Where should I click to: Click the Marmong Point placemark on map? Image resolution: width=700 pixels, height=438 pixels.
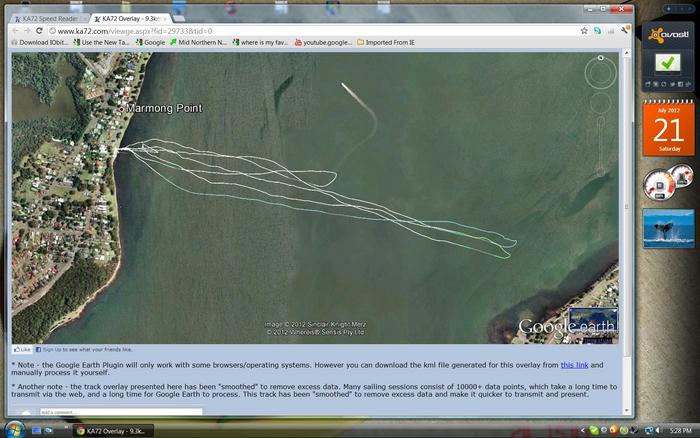[123, 108]
